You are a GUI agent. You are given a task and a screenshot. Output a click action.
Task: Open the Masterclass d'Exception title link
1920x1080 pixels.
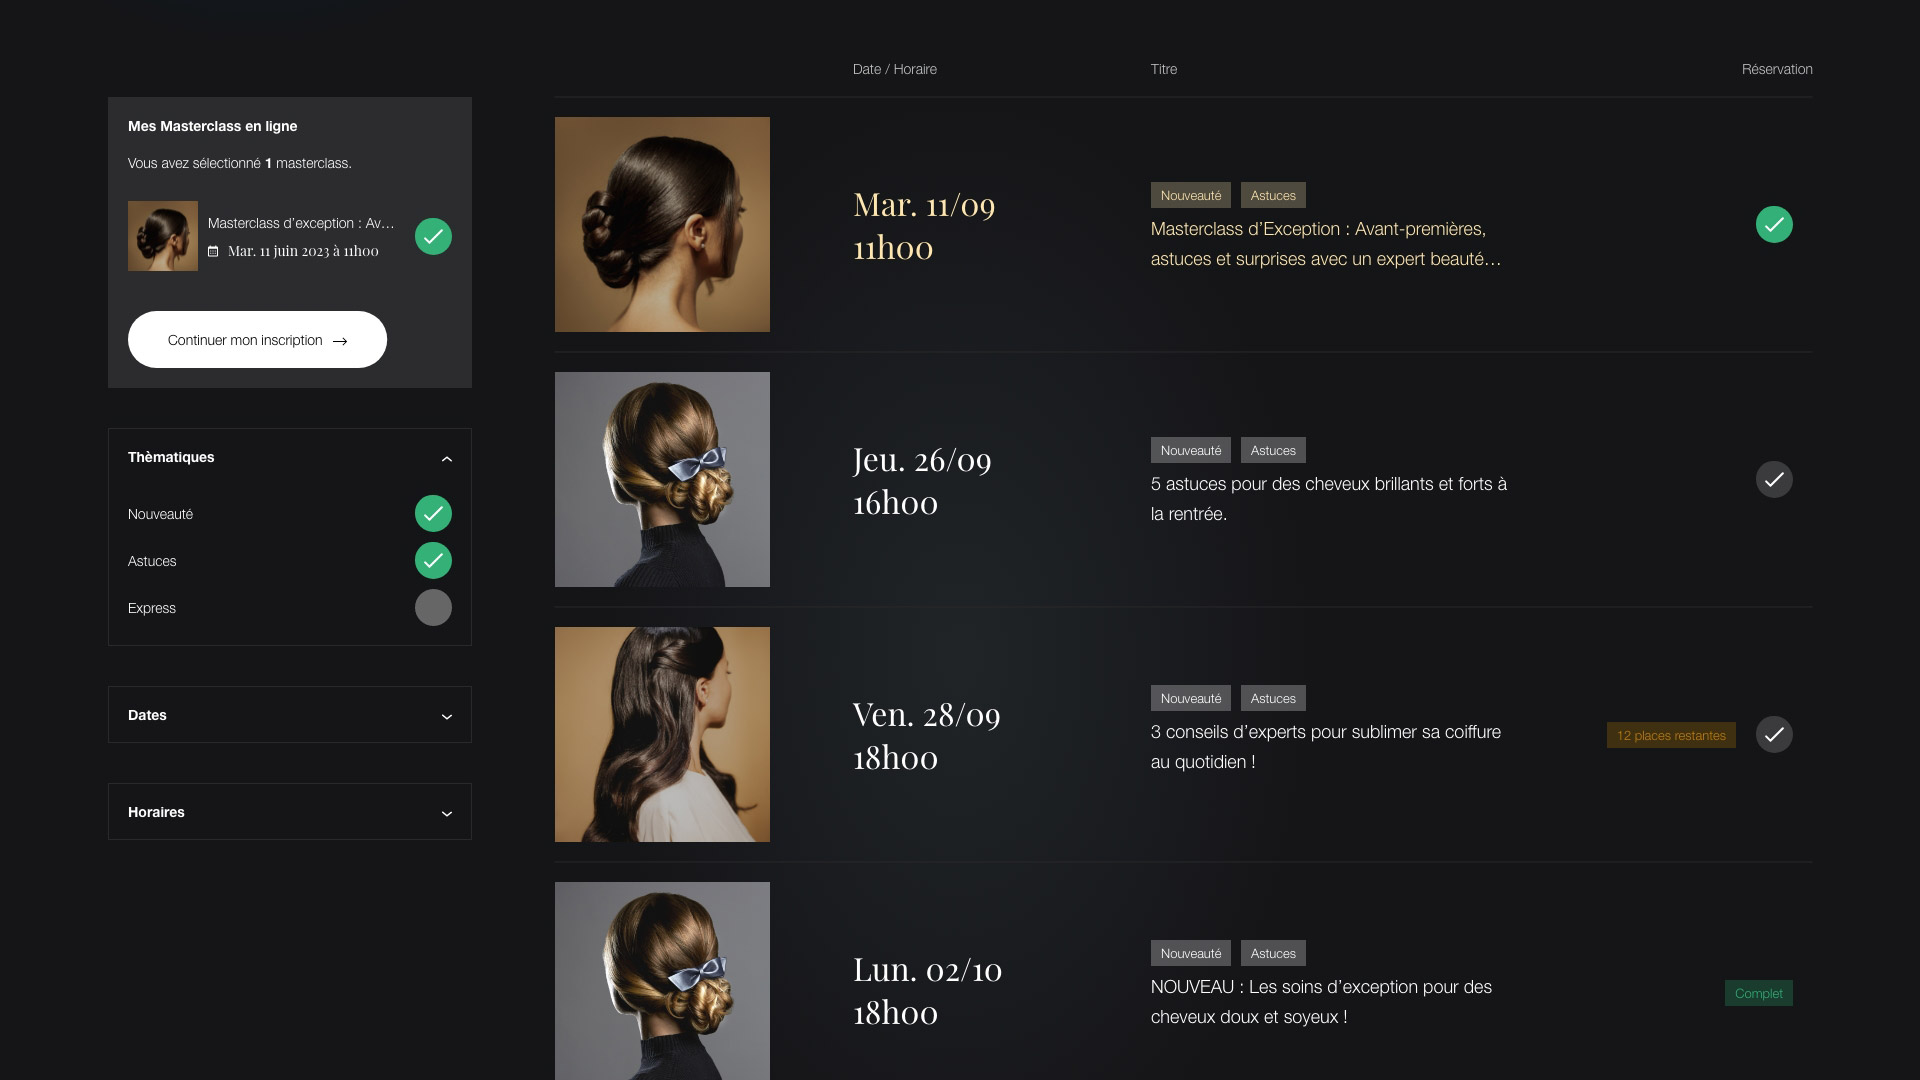[1326, 244]
